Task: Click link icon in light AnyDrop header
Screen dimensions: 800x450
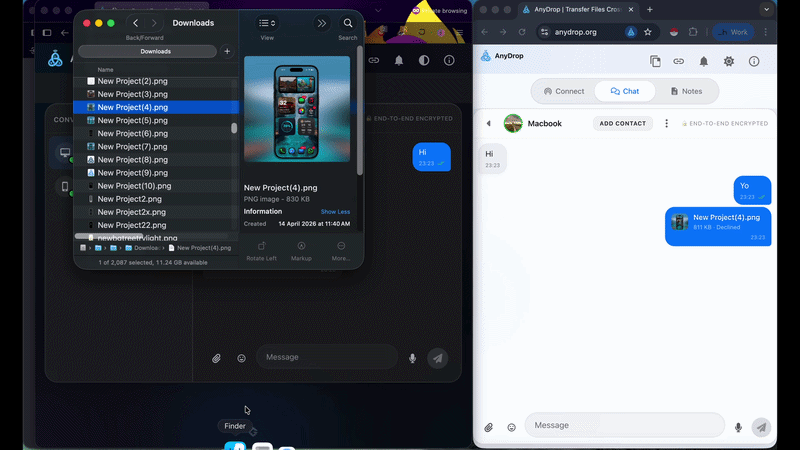Action: pyautogui.click(x=679, y=61)
